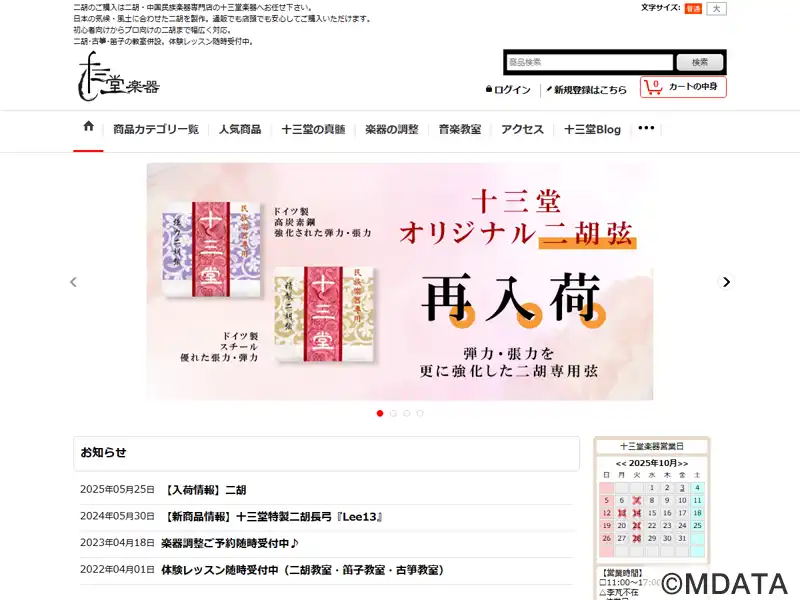Open news 【入荷情報】二胡
Viewport: 800px width, 600px height.
205,490
